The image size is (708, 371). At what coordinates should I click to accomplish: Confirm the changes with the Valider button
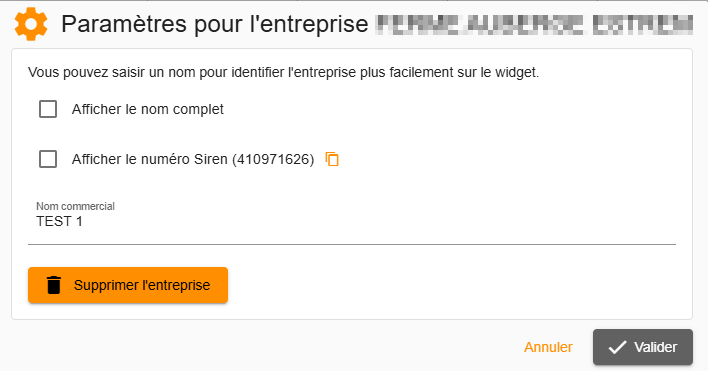point(643,347)
